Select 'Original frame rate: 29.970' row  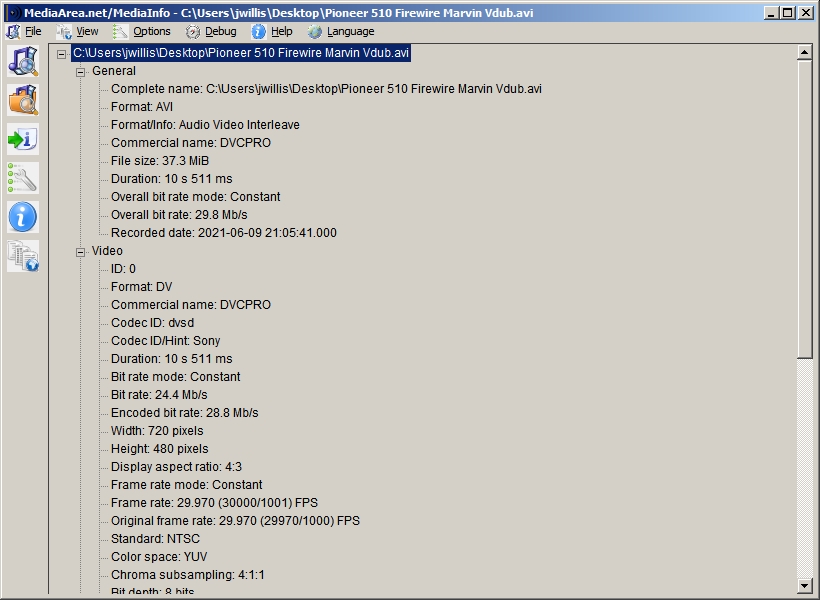[x=235, y=521]
